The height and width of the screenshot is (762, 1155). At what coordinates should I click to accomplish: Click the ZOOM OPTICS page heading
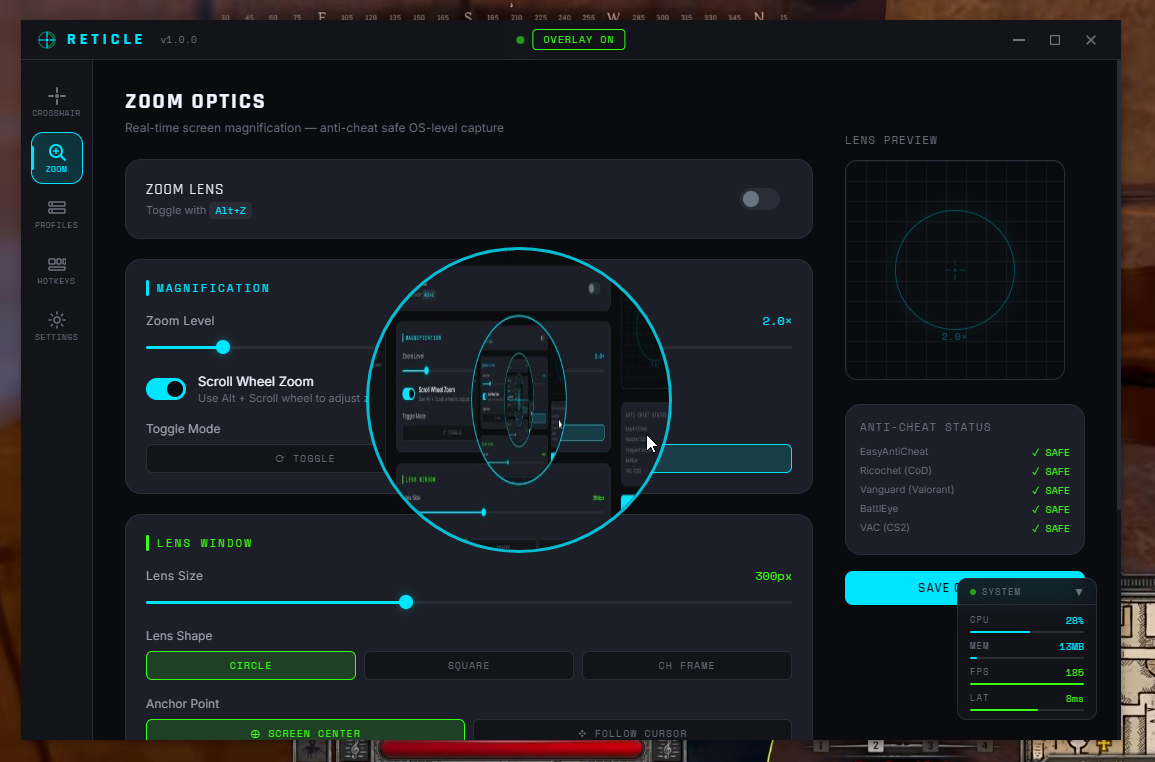195,101
